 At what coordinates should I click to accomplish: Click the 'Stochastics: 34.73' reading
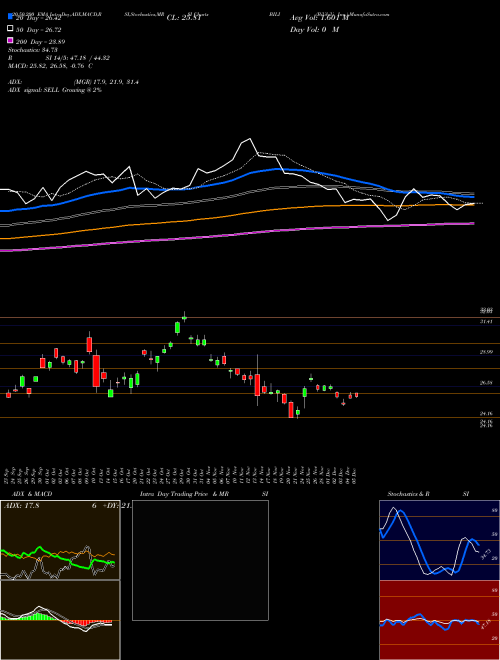tap(33, 50)
